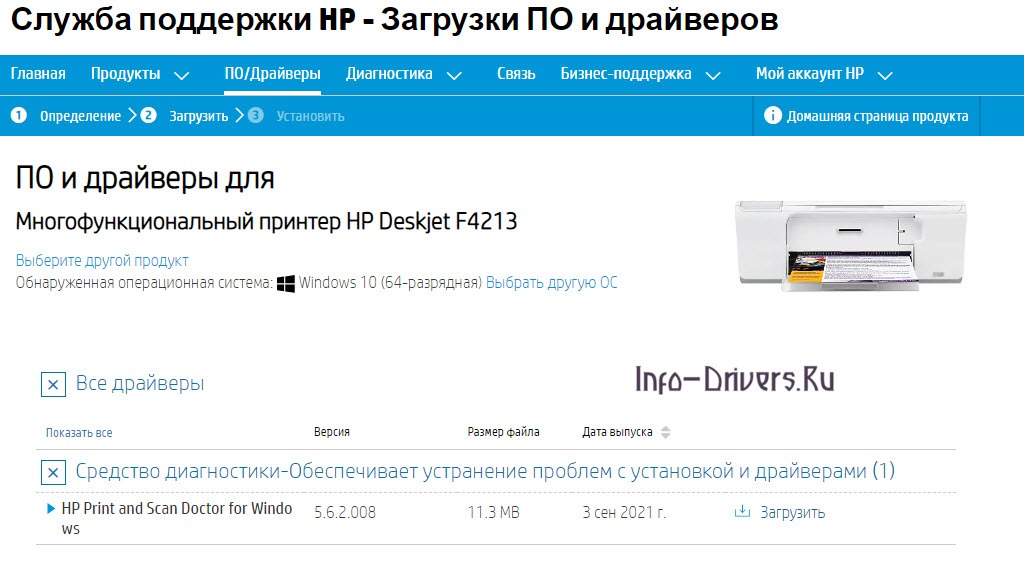1024x576 pixels.
Task: Open the Выберите другой продукт link
Action: (x=100, y=259)
